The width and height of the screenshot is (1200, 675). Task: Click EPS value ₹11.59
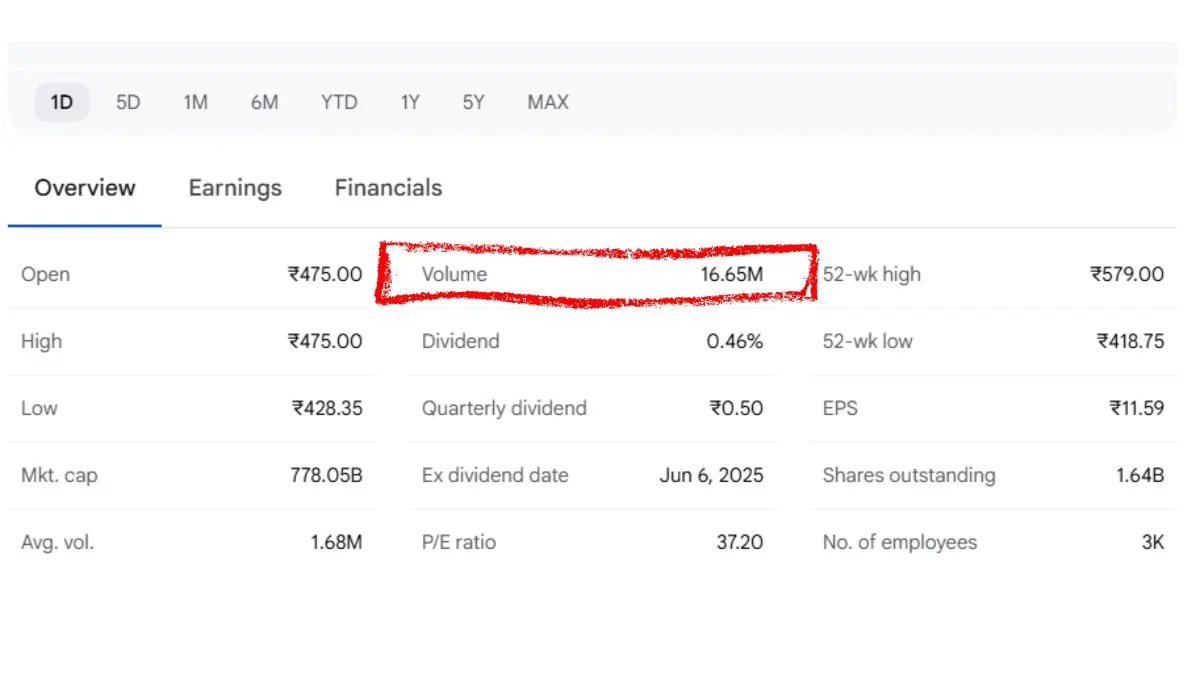pos(1137,408)
